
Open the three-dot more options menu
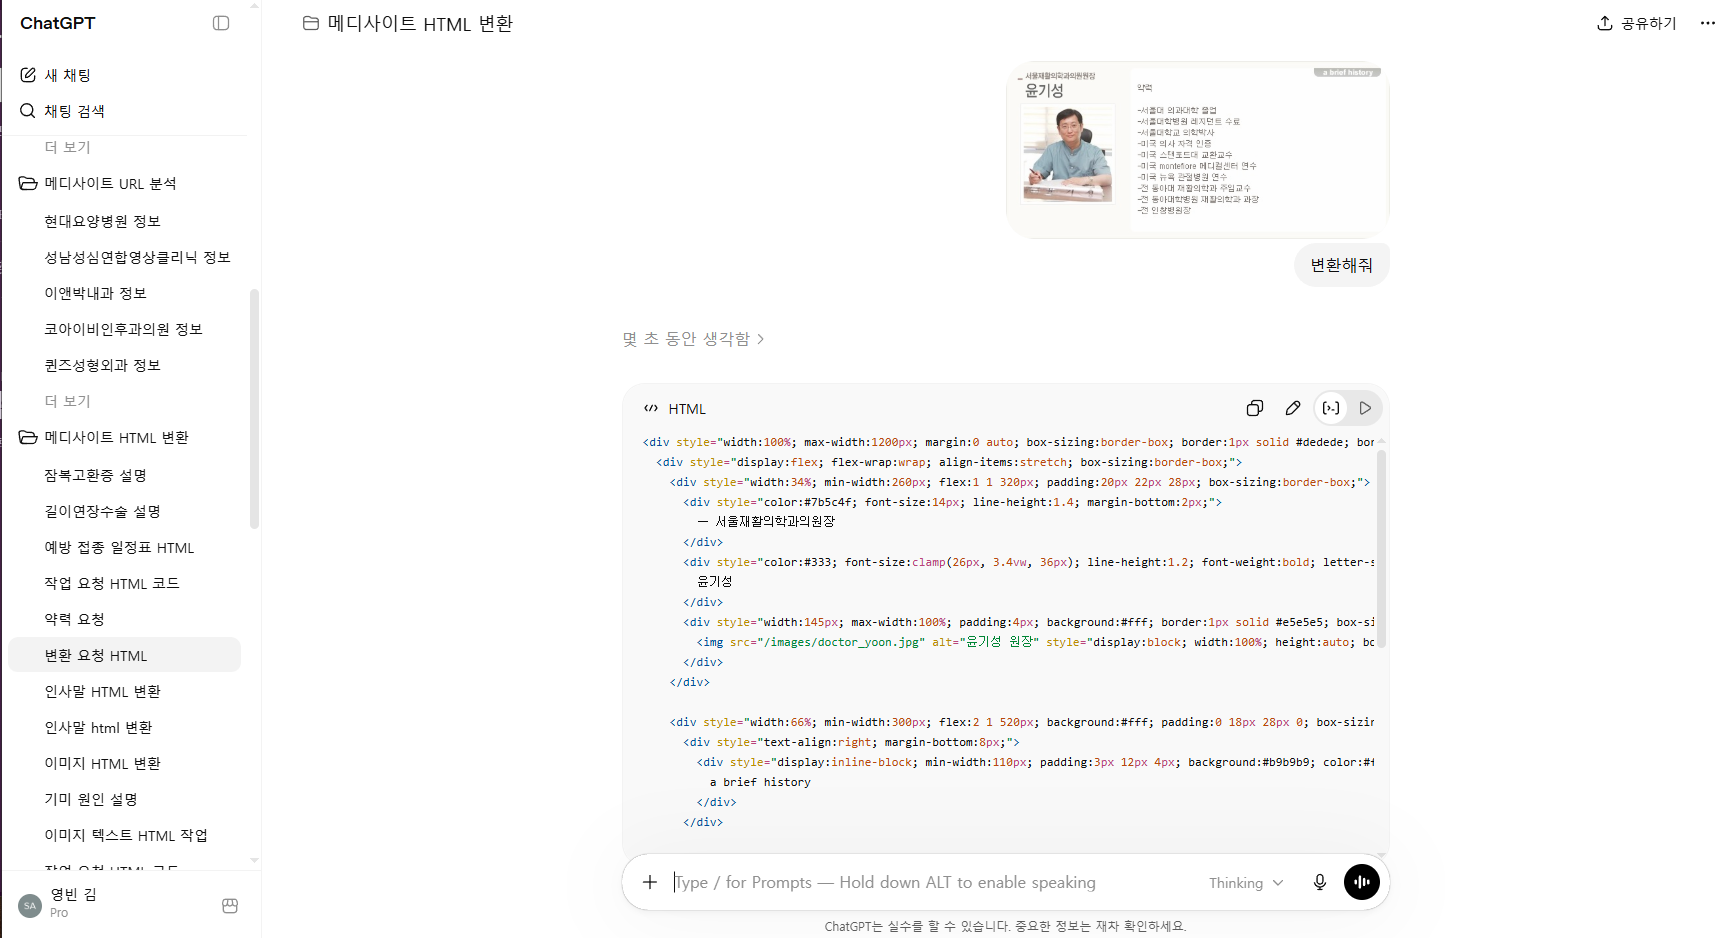click(x=1708, y=23)
